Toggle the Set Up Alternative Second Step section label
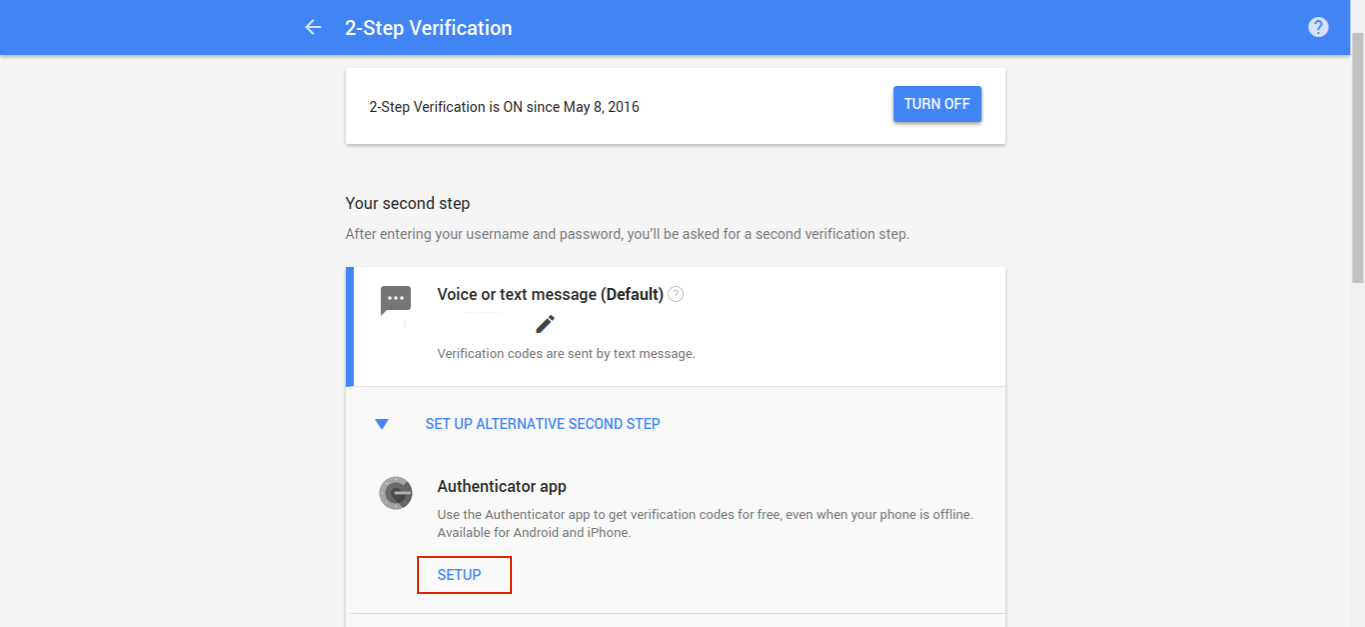Screen dimensions: 1365x627 pyautogui.click(x=542, y=424)
